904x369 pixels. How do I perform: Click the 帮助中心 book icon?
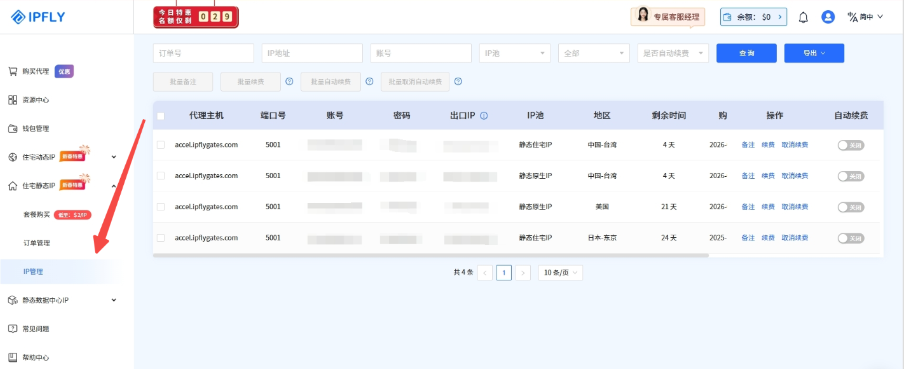[x=13, y=357]
